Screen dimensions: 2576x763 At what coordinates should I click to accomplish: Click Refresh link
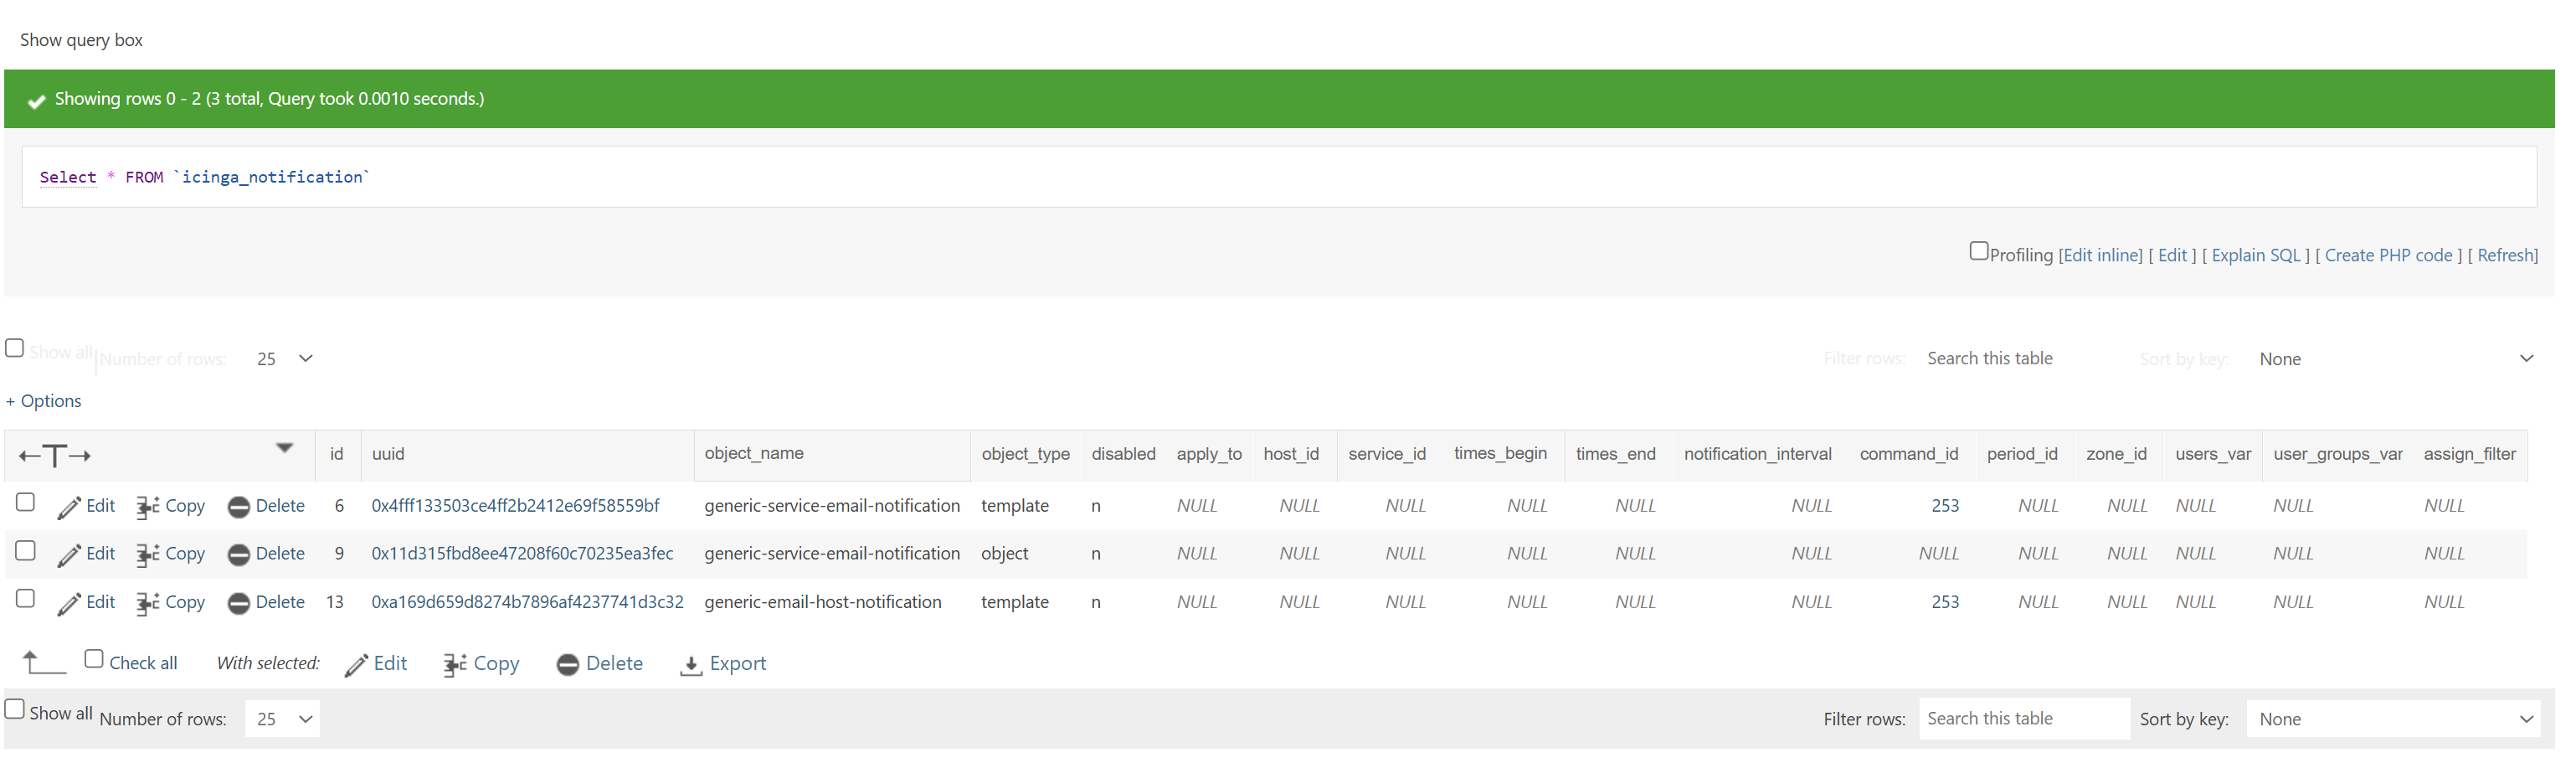click(2506, 256)
